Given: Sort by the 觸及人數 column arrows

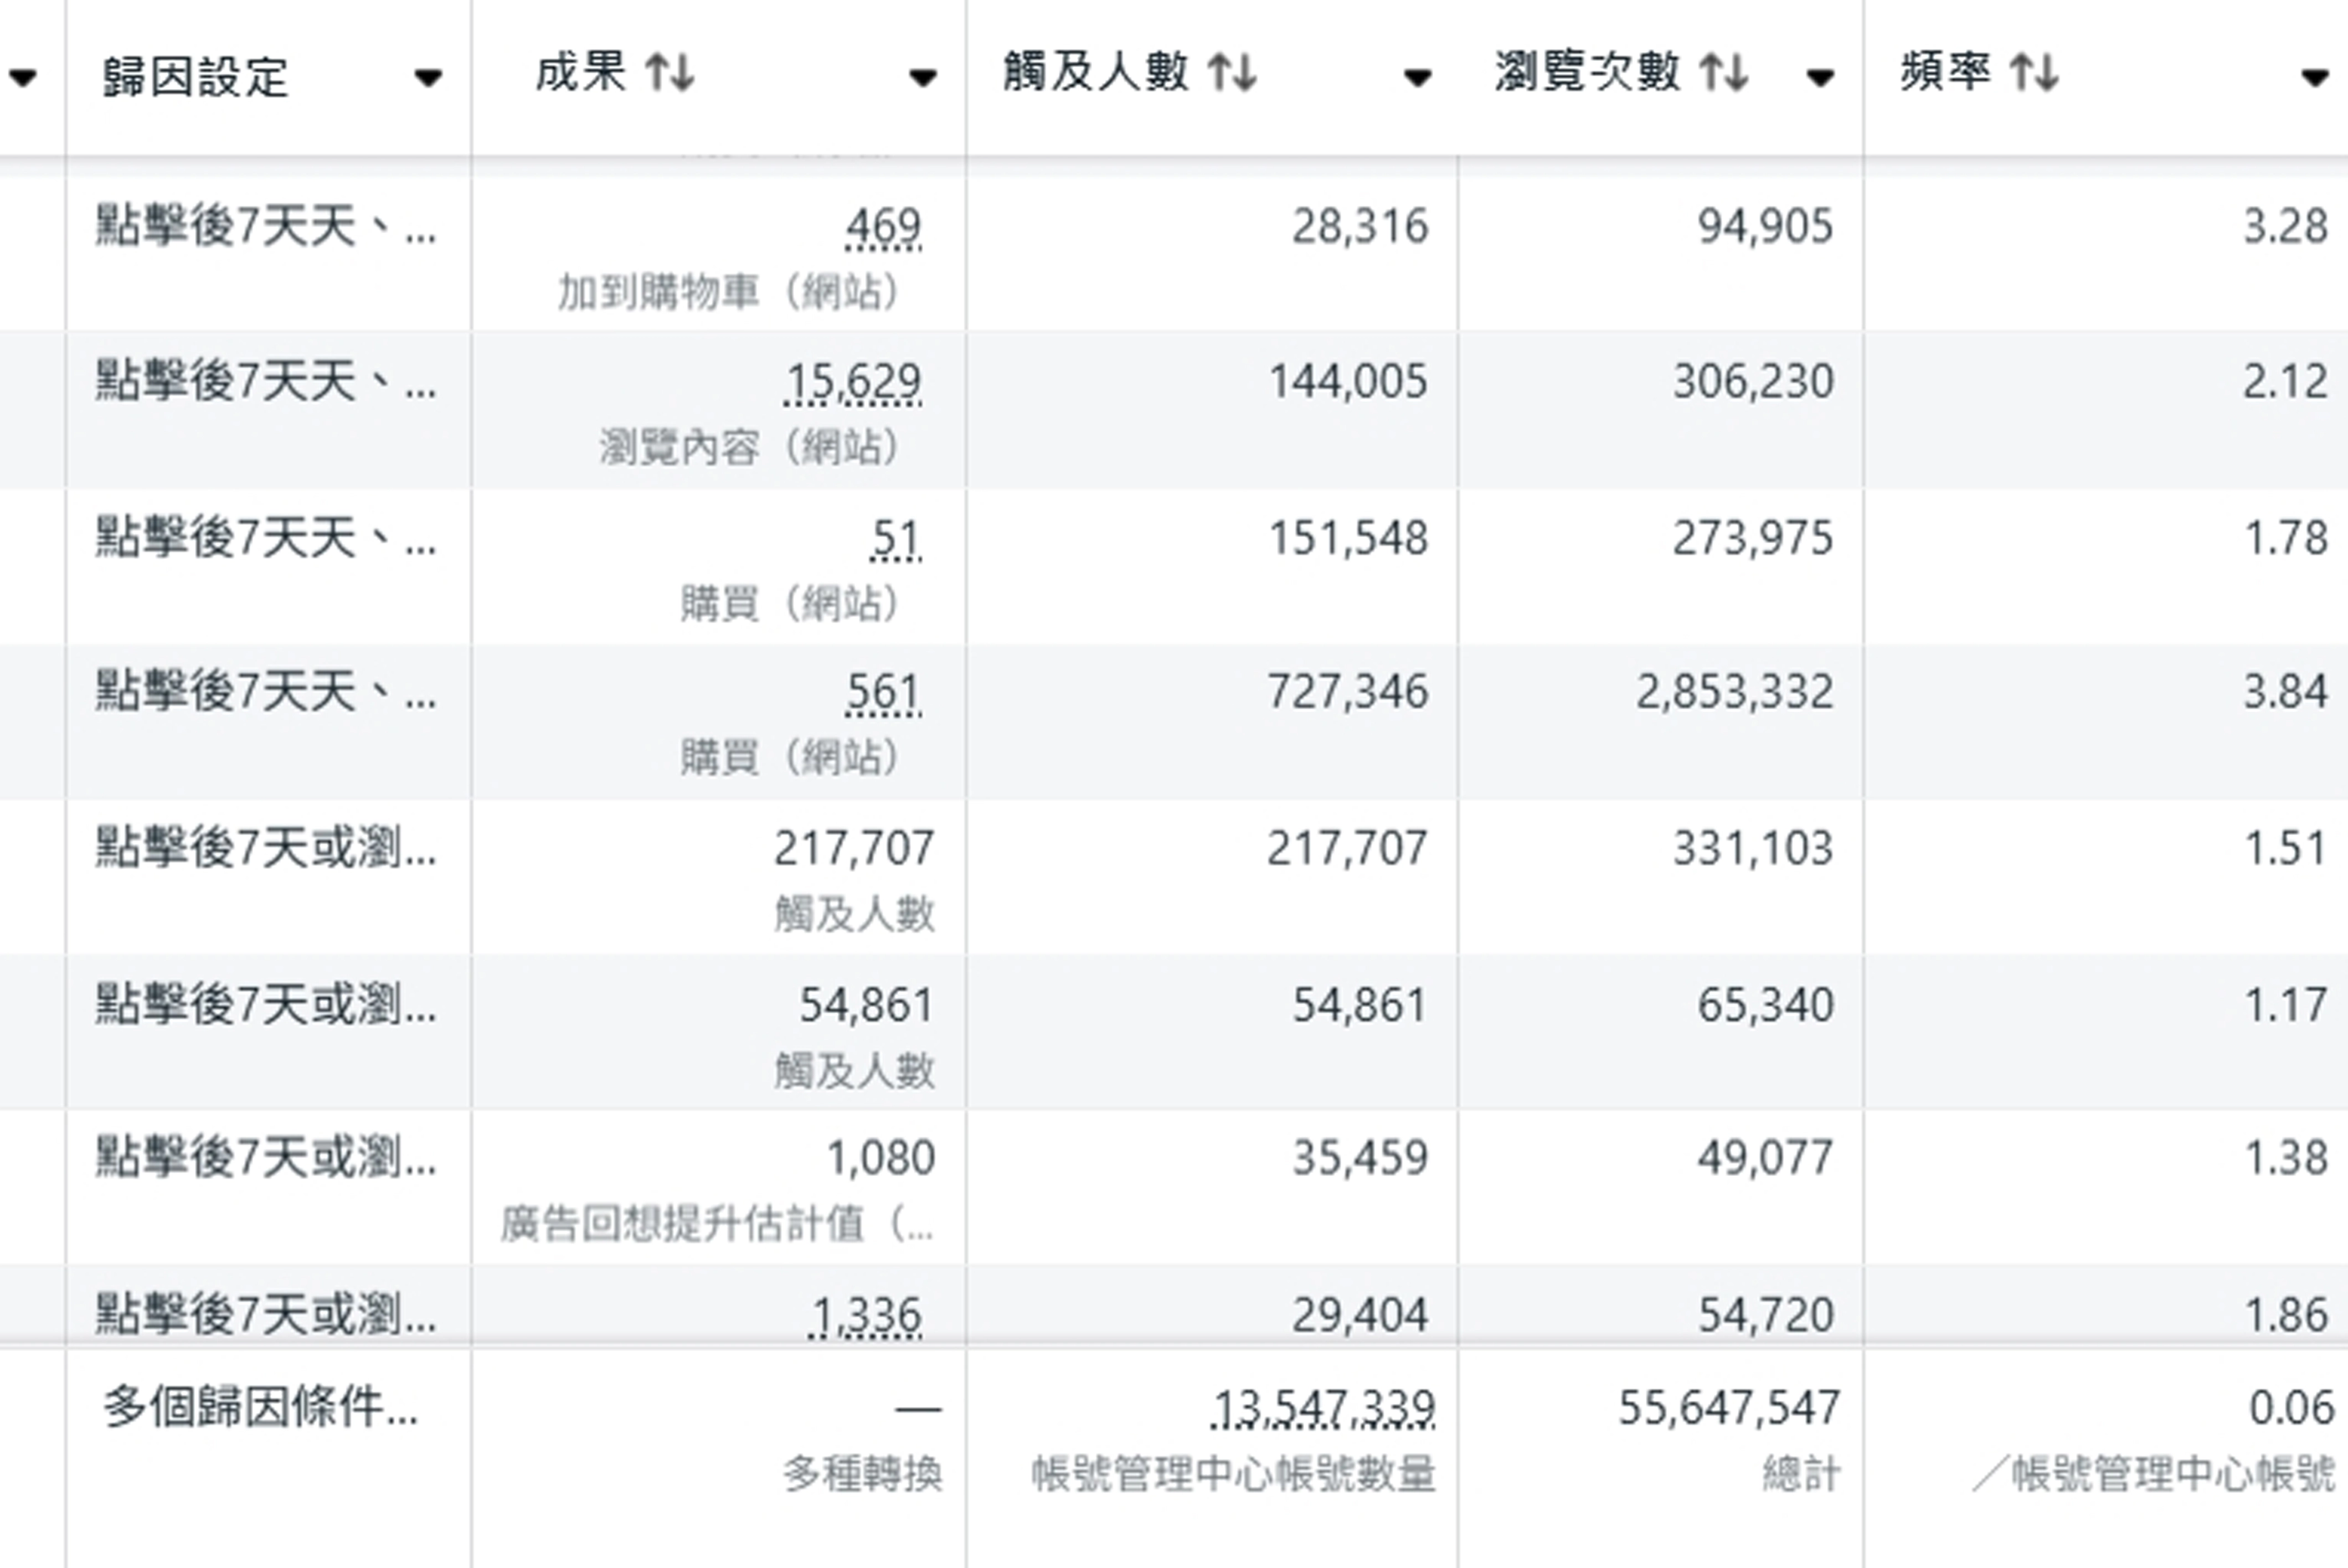Looking at the screenshot, I should (1231, 73).
